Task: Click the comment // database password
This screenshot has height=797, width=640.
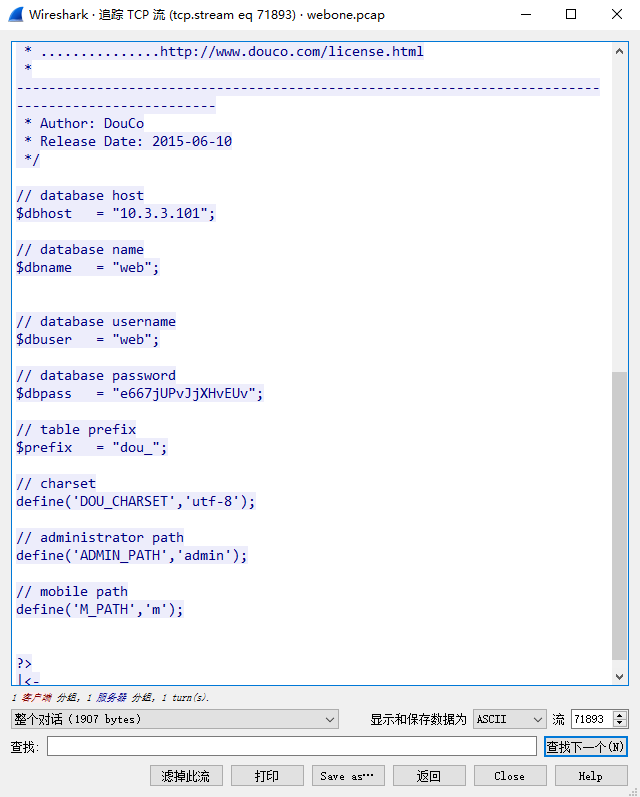Action: [96, 376]
